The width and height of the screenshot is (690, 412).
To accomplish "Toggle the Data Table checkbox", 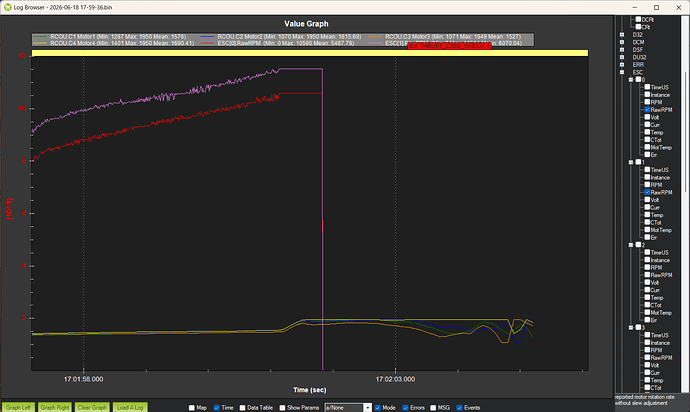I will (x=242, y=408).
